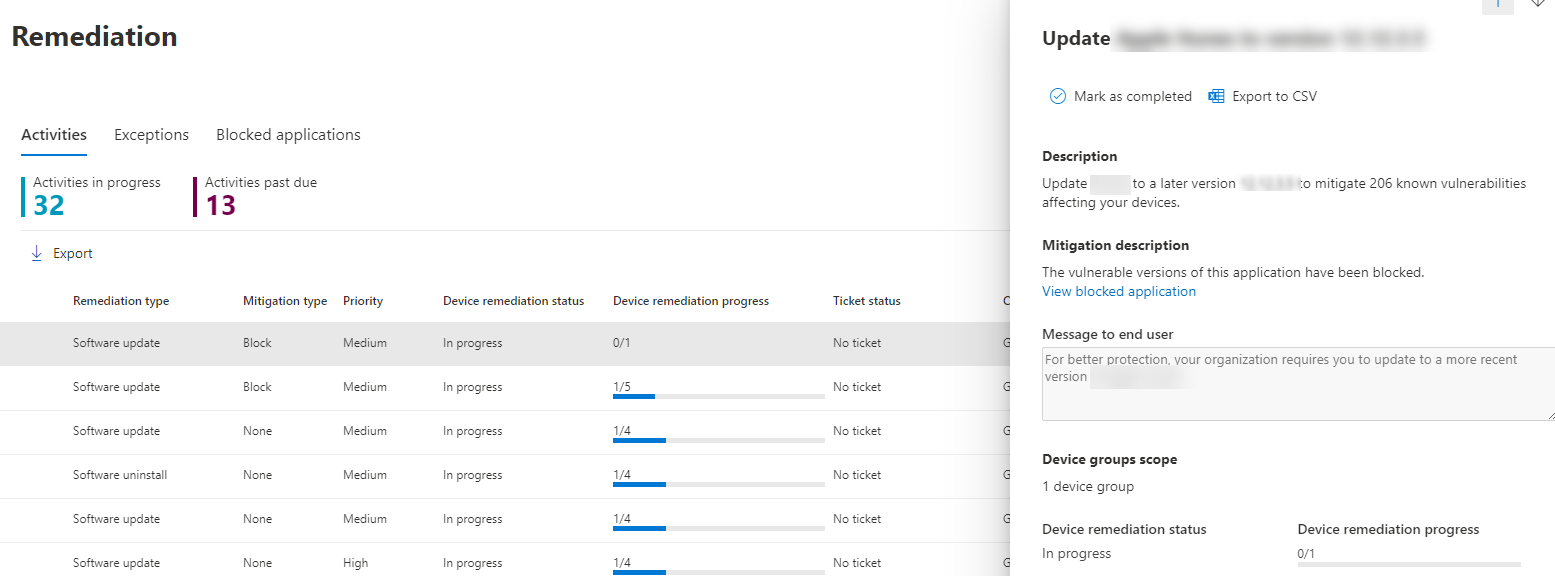Click the 0/1 progress bar in details panel
1555x576 pixels.
click(1408, 564)
